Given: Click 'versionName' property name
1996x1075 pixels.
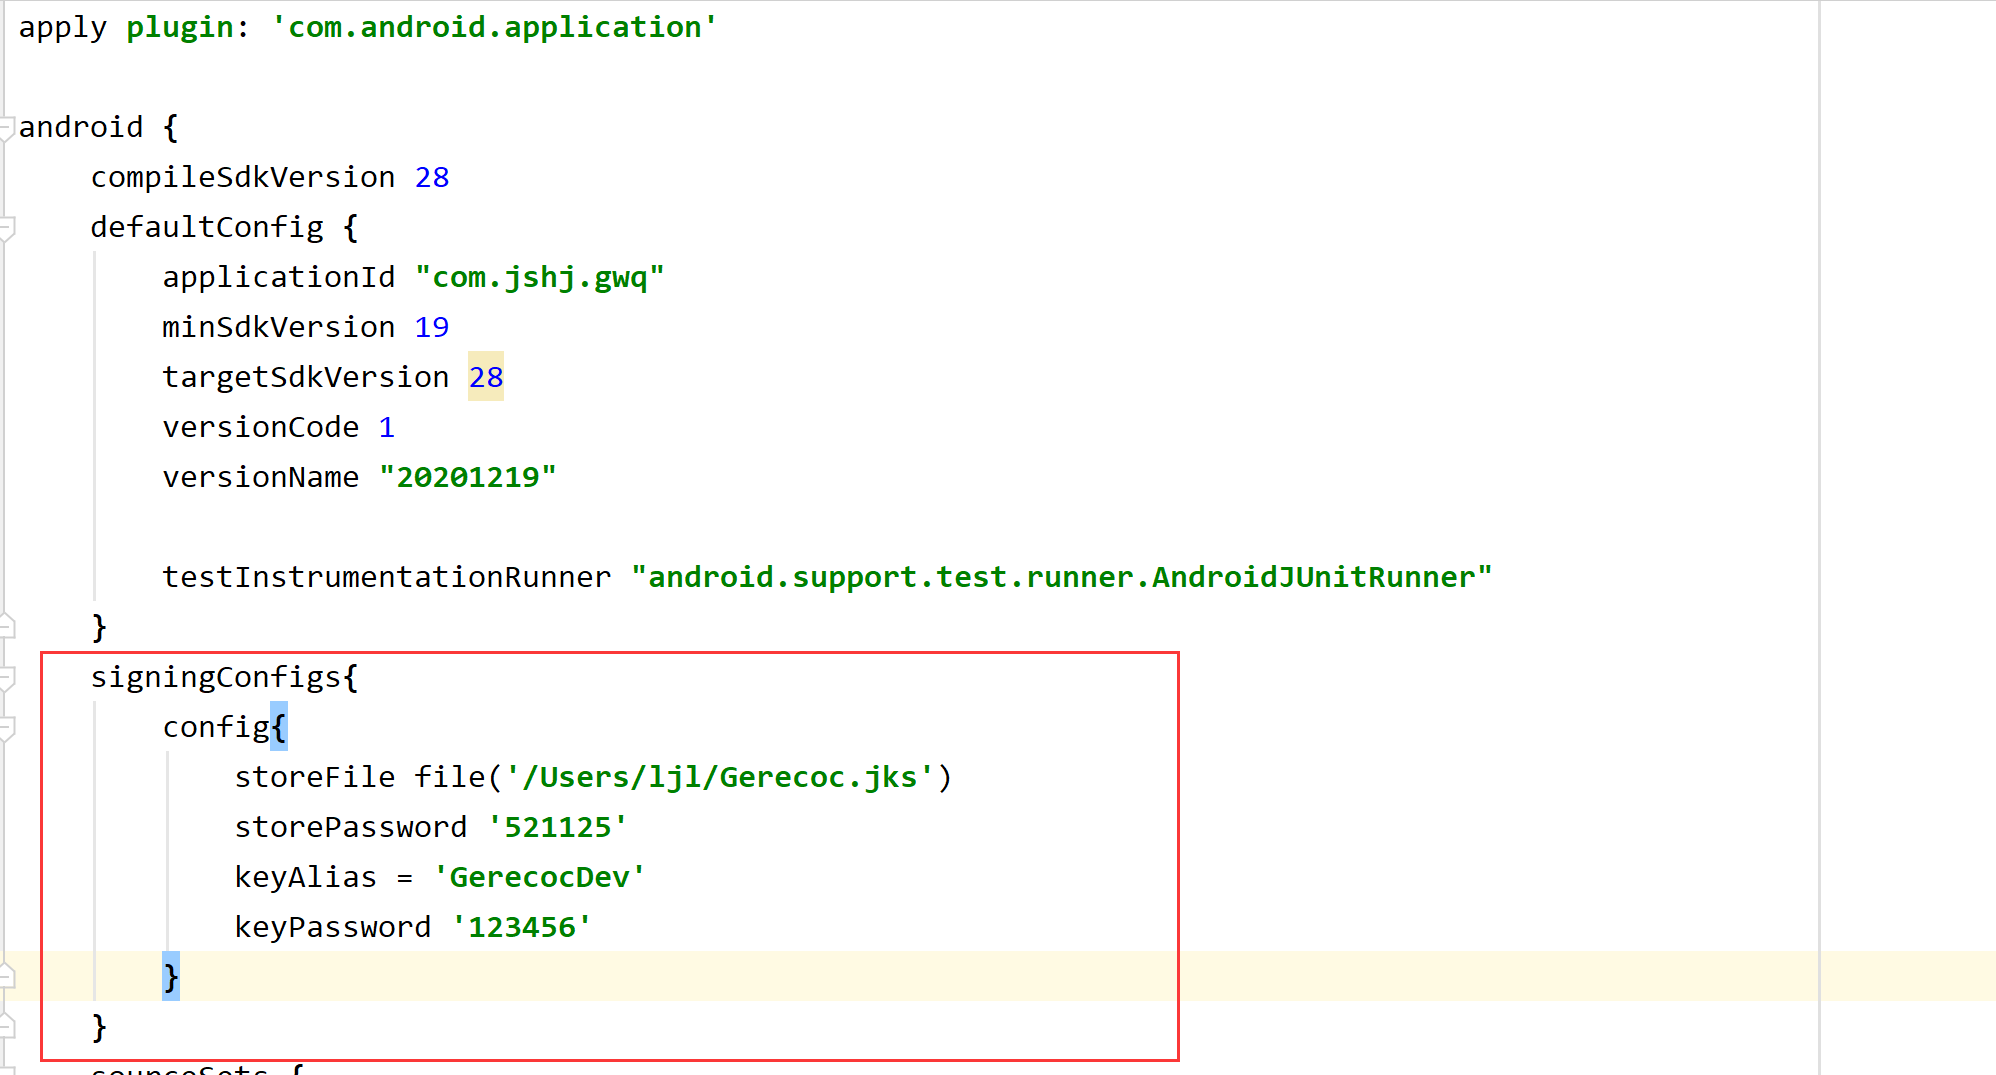Looking at the screenshot, I should click(261, 477).
